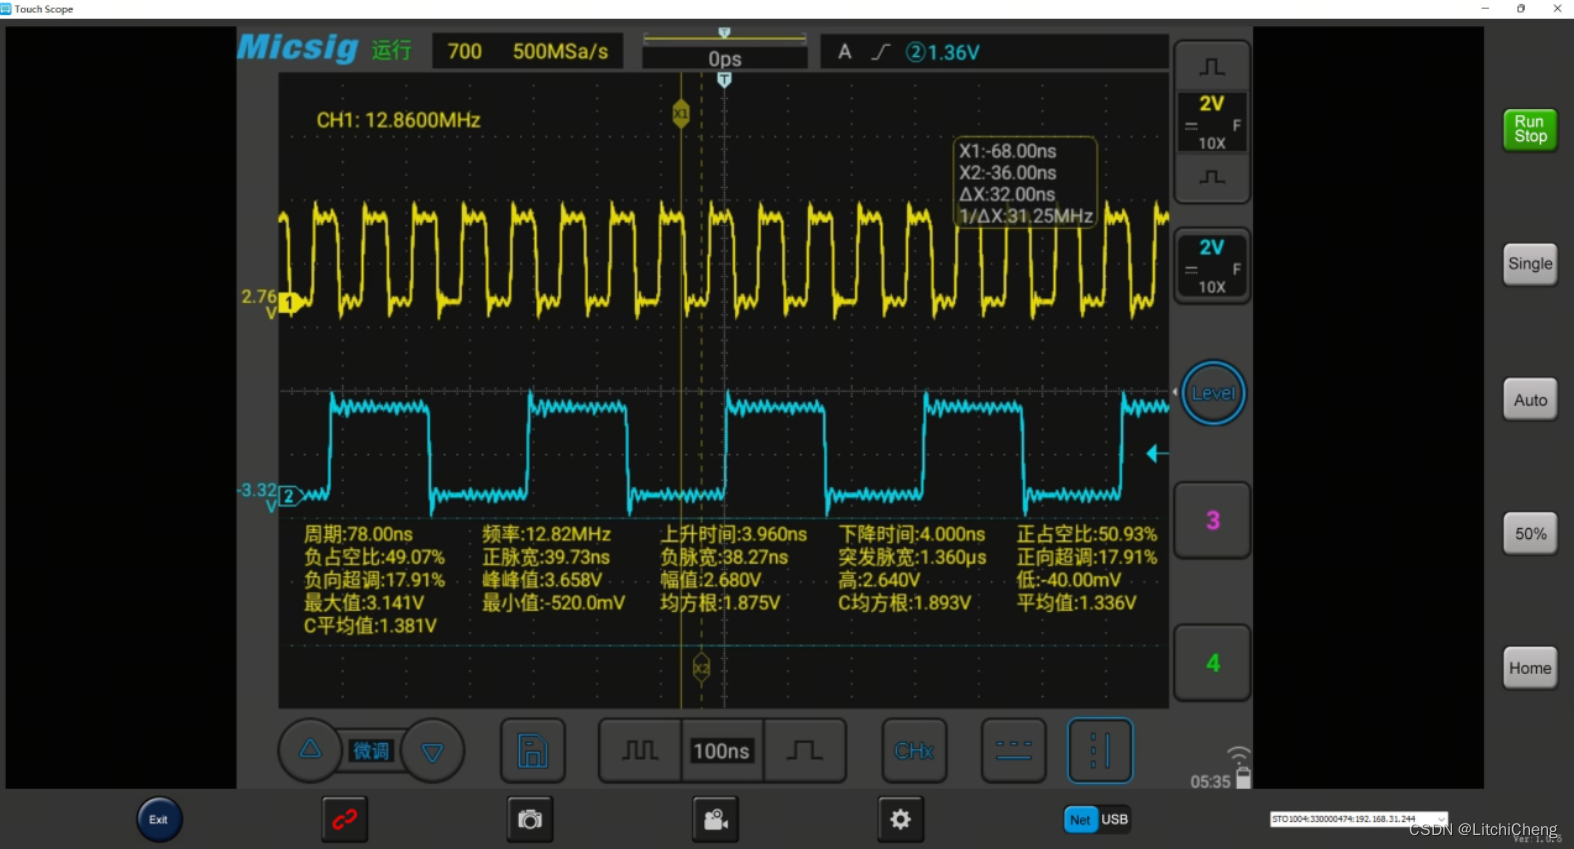Image resolution: width=1574 pixels, height=849 pixels.
Task: Click the CH1 ground level marker
Action: point(292,302)
